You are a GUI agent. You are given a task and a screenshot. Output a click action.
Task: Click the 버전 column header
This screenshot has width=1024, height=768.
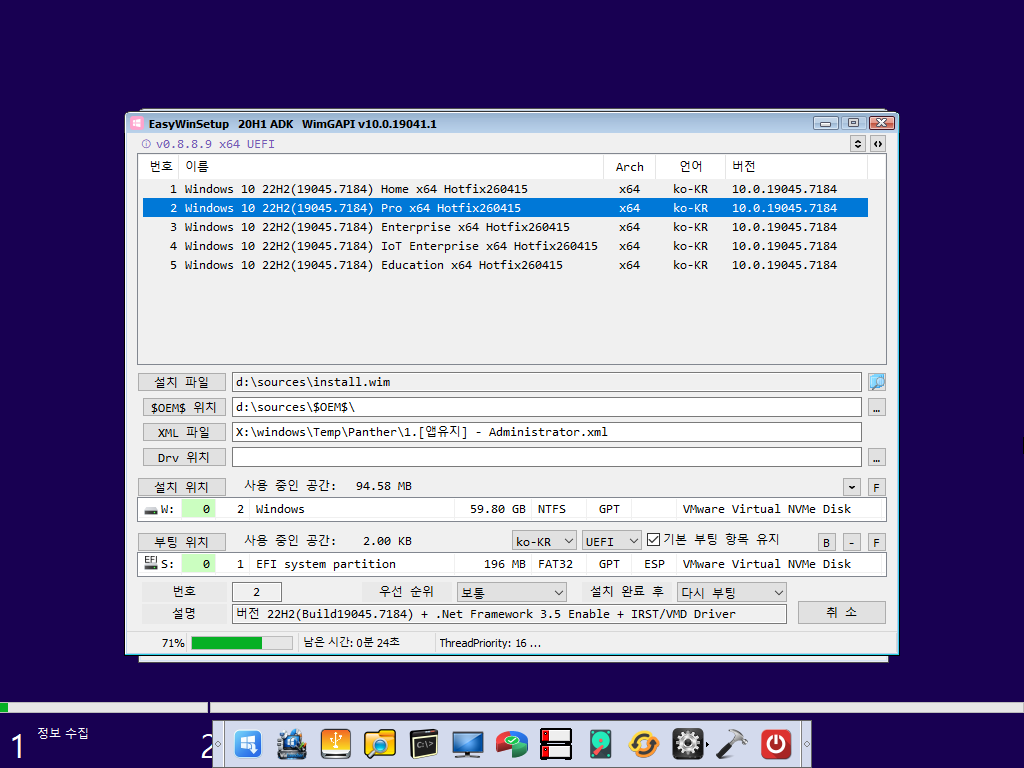click(x=796, y=167)
